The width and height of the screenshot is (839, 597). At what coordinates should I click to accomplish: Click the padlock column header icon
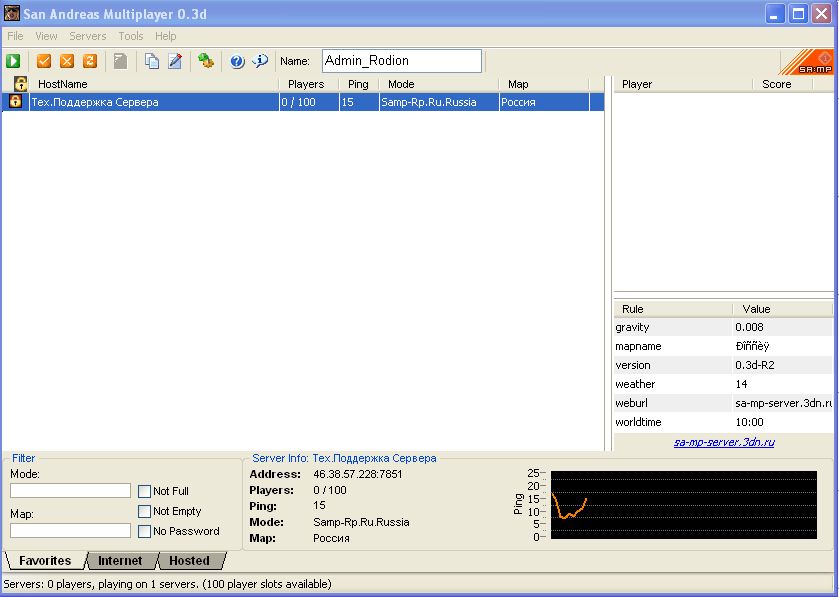20,83
